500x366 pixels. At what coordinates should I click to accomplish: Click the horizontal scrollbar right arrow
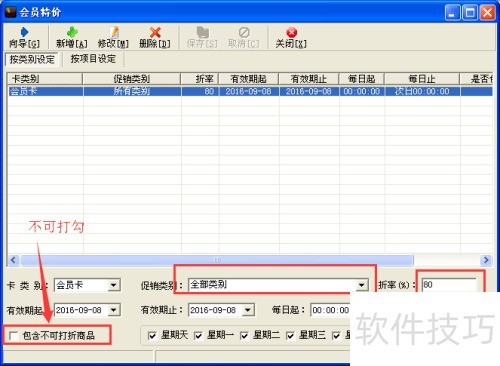tap(486, 260)
